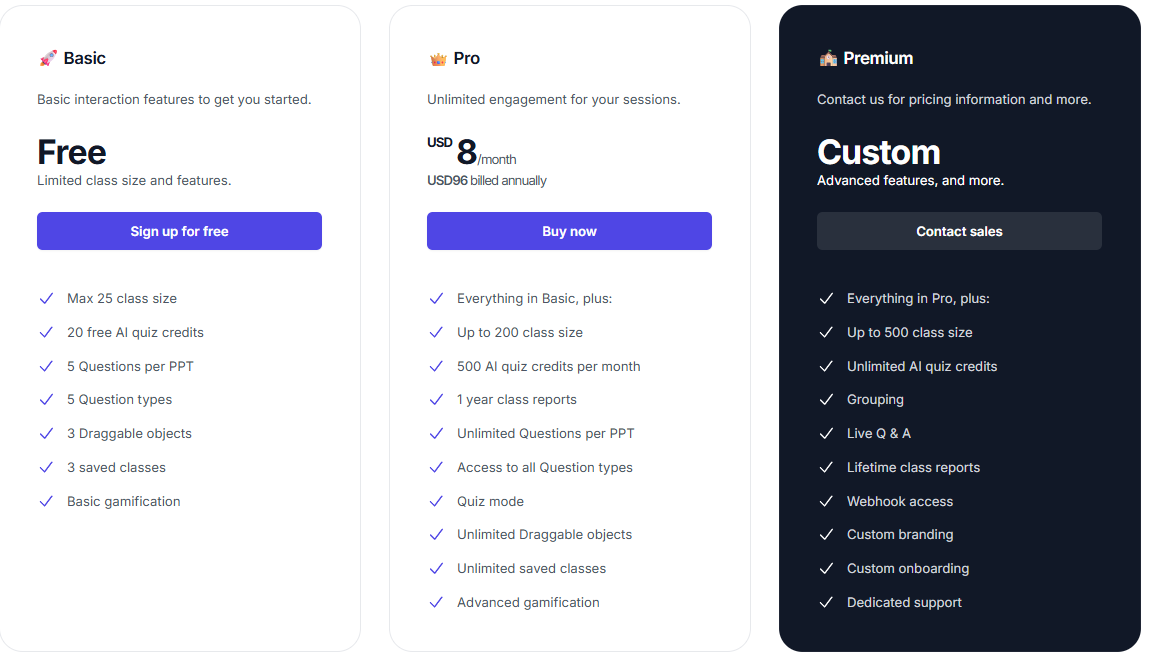Image resolution: width=1164 pixels, height=655 pixels.
Task: Click checkmark beside Live Q & A
Action: click(x=825, y=434)
